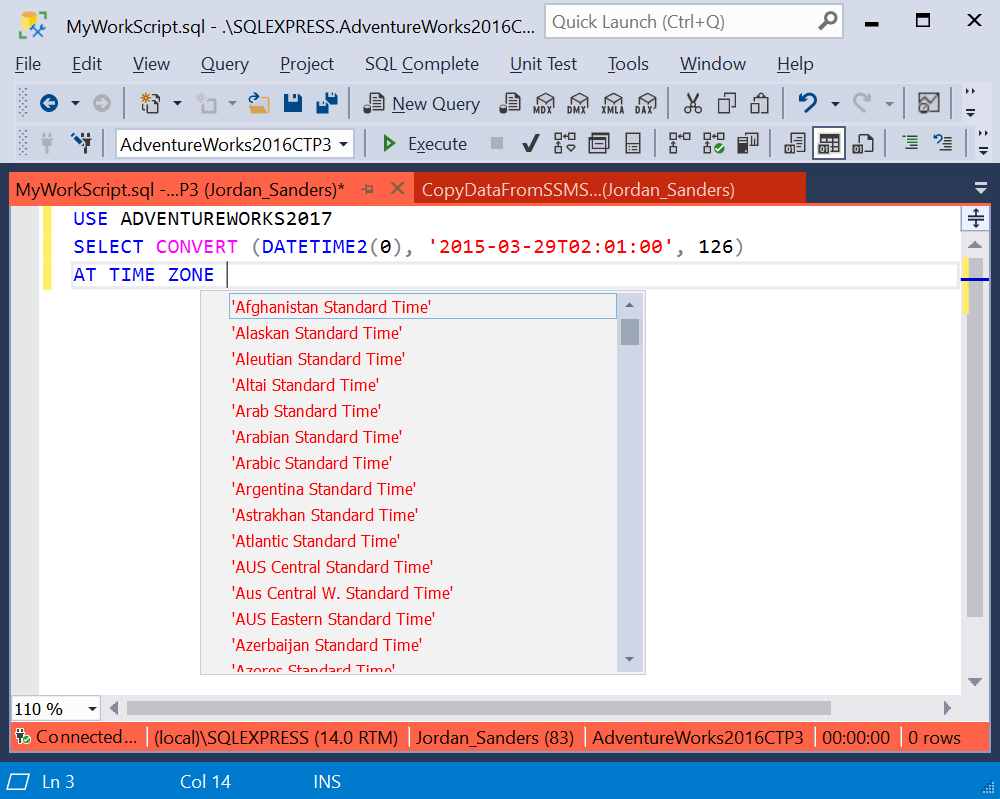
Task: Click the Cut scissors icon
Action: pos(693,103)
